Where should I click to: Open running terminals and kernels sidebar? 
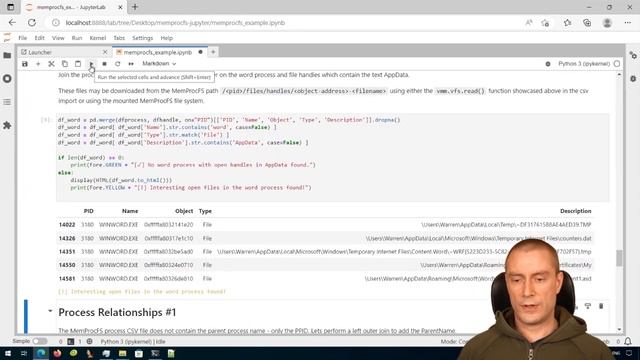(x=7, y=78)
